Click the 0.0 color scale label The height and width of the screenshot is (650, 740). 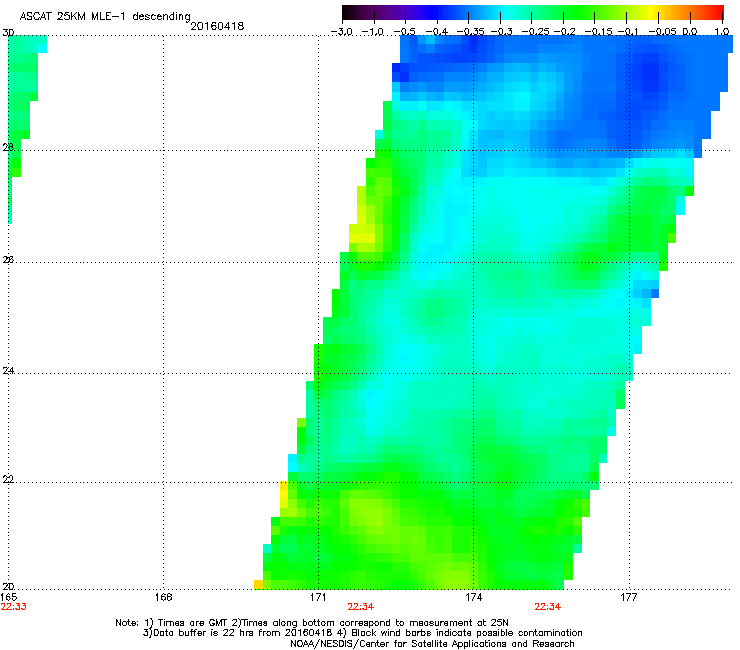coord(690,32)
